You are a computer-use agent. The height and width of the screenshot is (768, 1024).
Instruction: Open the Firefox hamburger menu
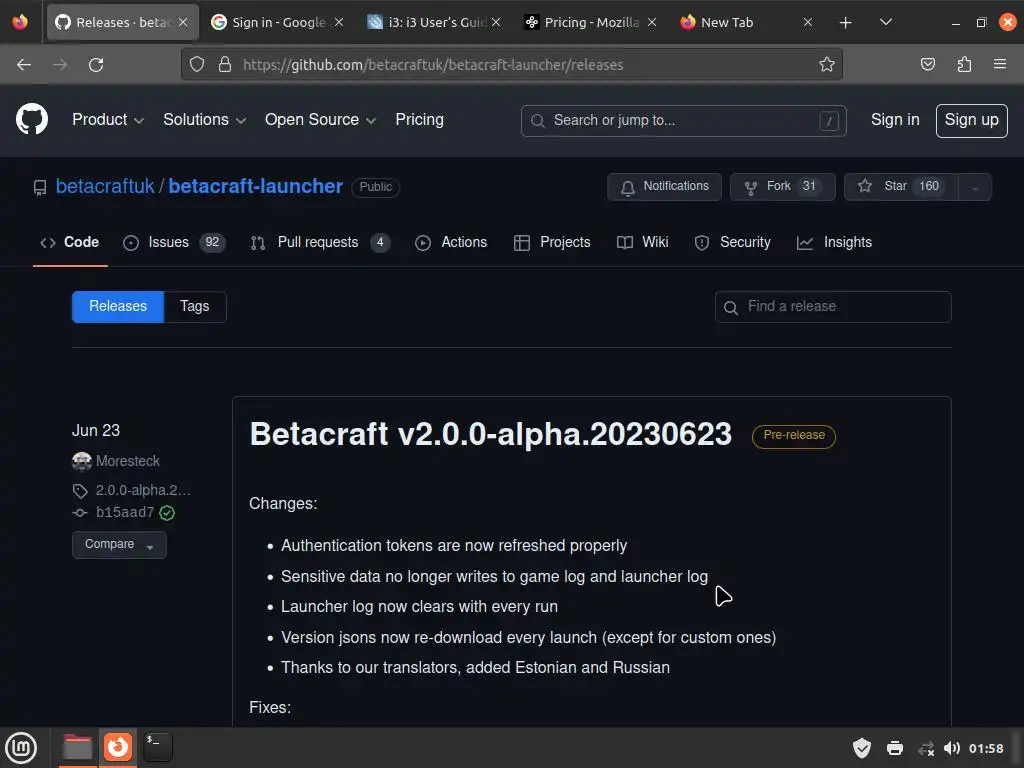(x=1000, y=64)
